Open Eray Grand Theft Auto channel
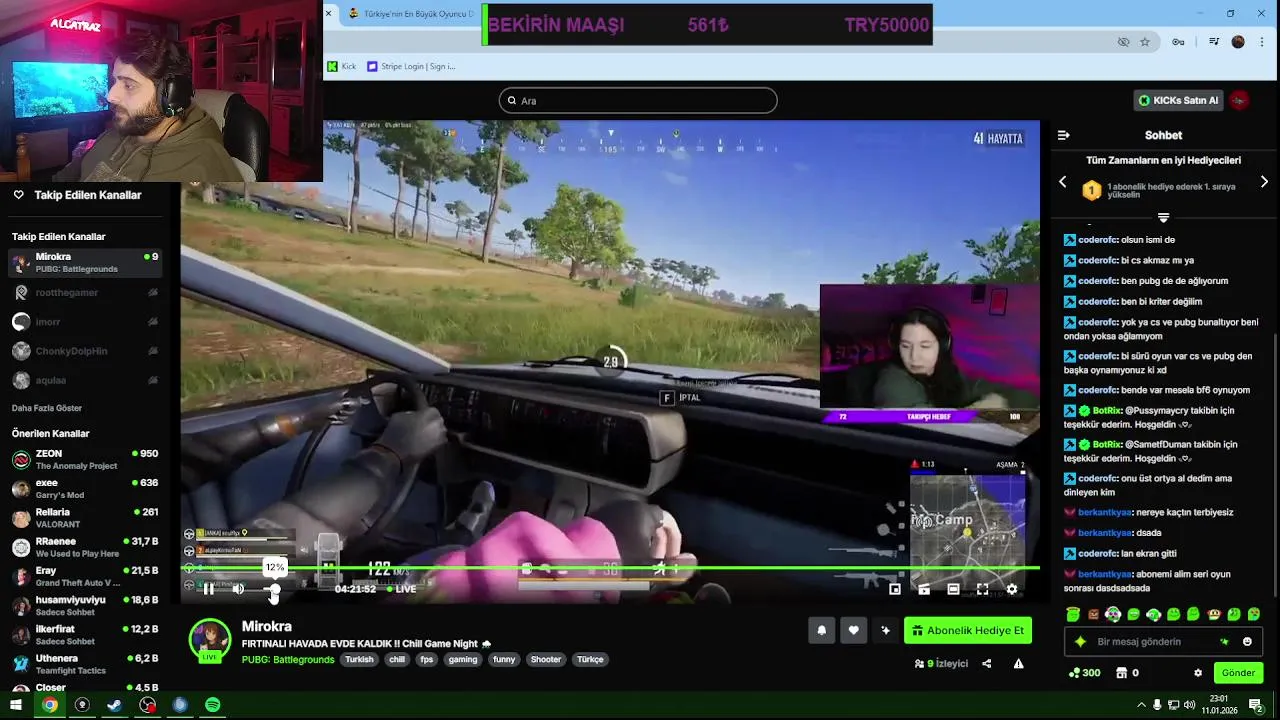The width and height of the screenshot is (1280, 720). click(85, 576)
